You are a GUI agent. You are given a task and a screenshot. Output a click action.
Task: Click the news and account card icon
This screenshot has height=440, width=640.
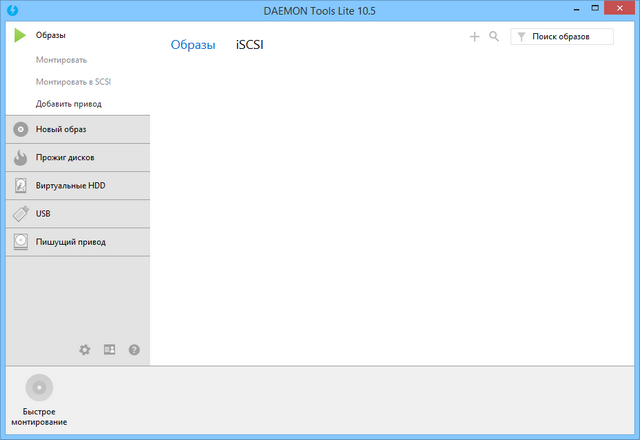click(x=109, y=350)
